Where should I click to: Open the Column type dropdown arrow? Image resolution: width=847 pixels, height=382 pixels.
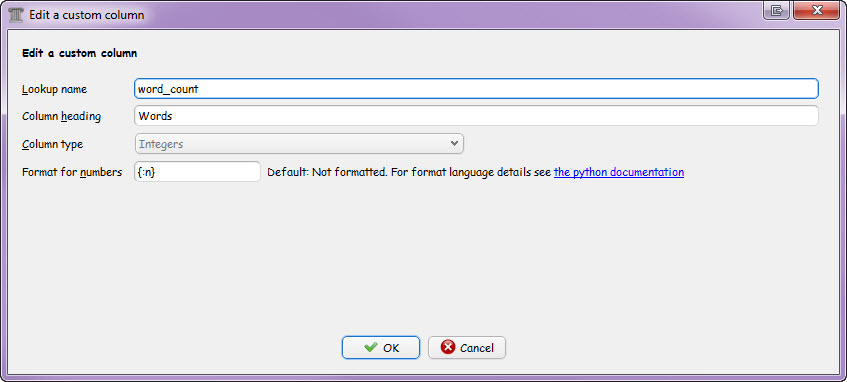tap(454, 144)
